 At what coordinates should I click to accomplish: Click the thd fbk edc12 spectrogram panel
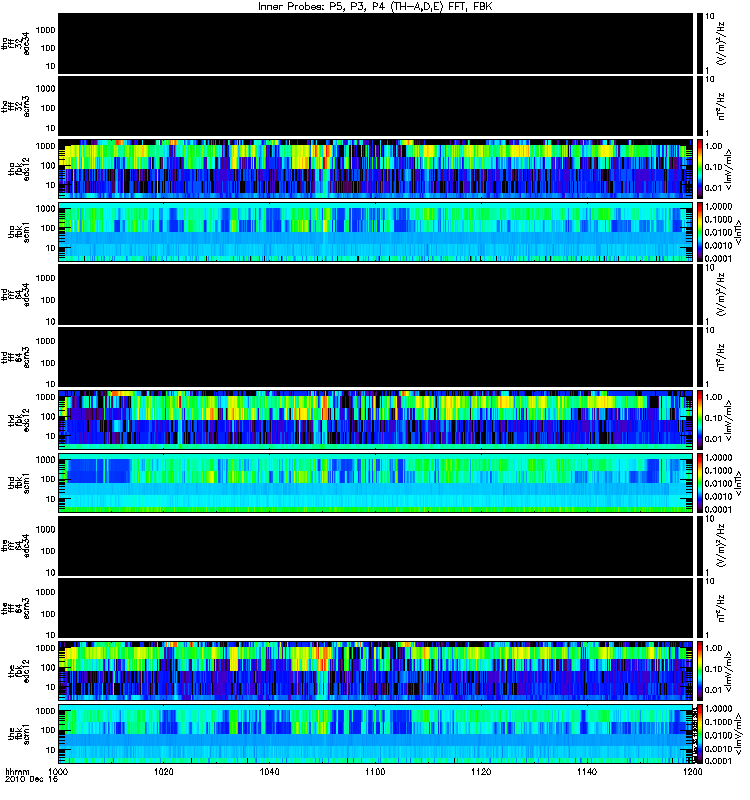click(x=376, y=420)
